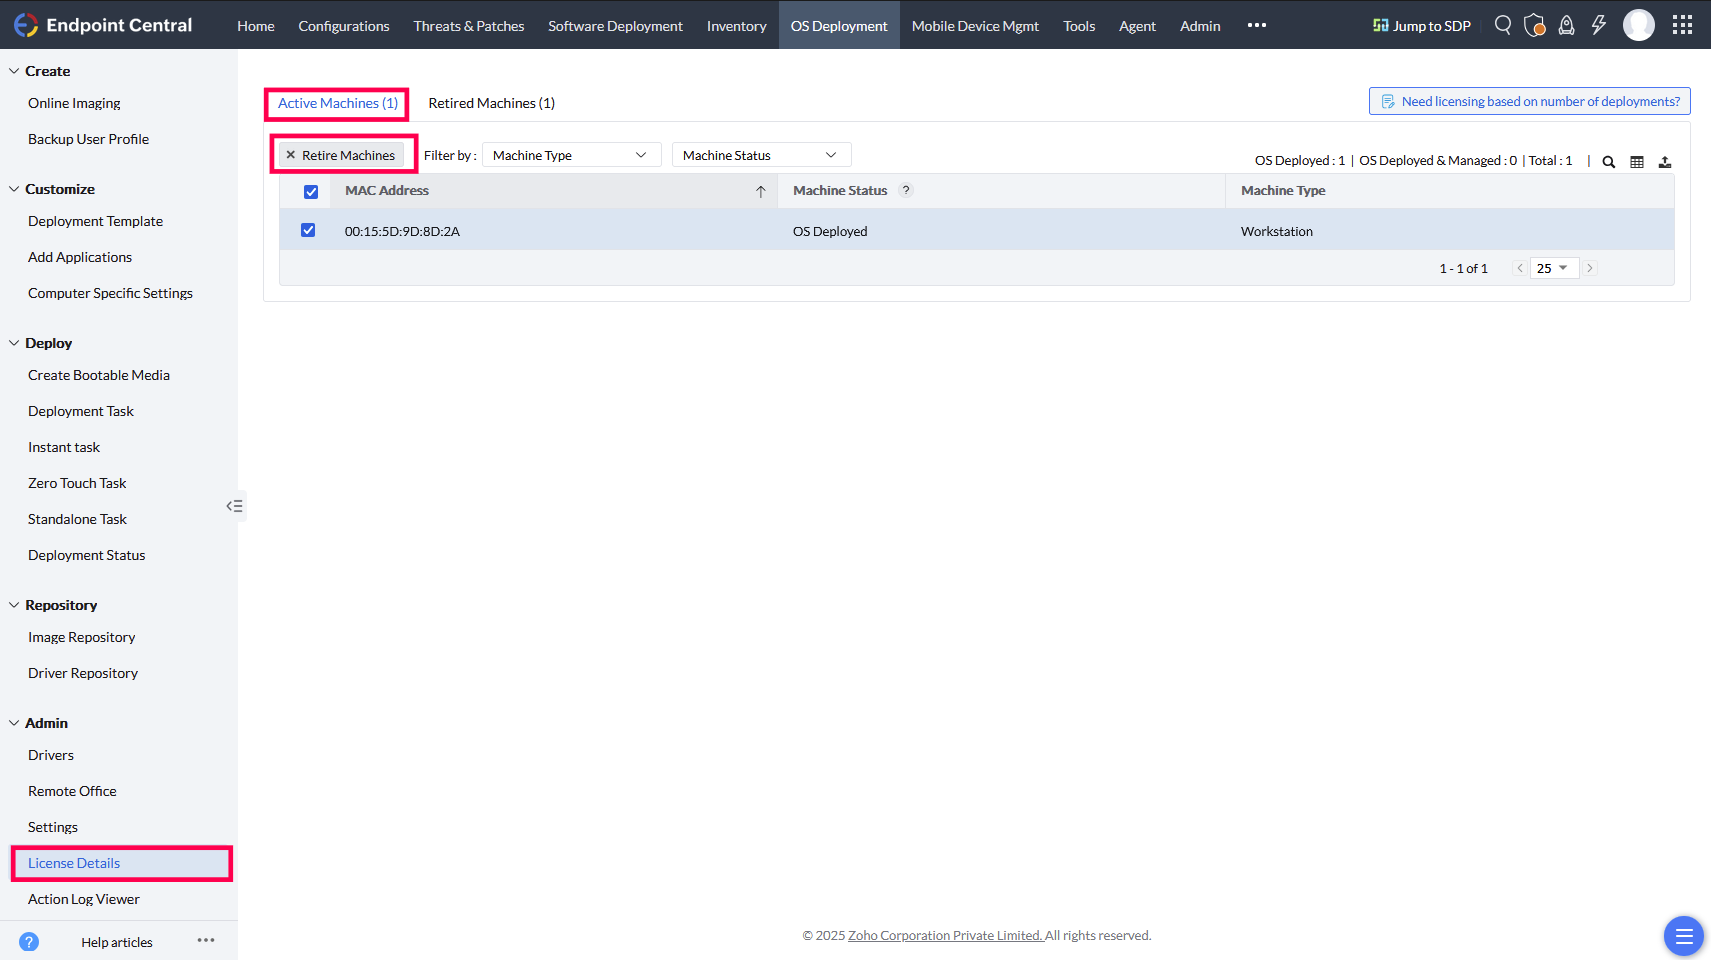The image size is (1711, 960).
Task: Toggle the select-all checkbox in the table header
Action: click(x=311, y=191)
